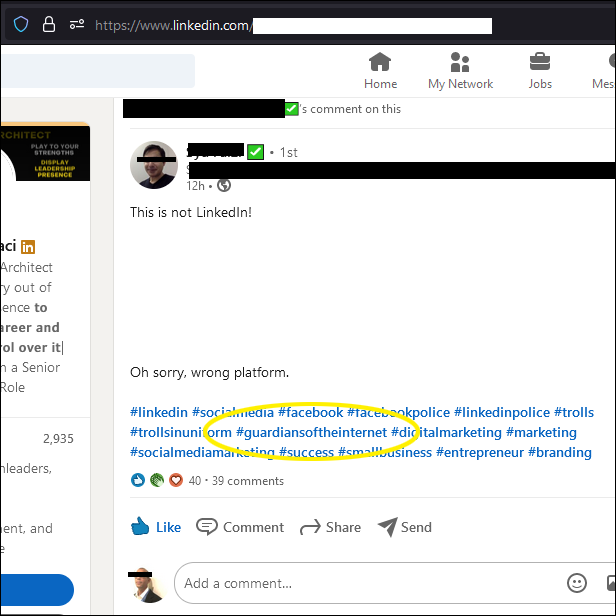Open the #guardiansoftheinternet hashtag
616x616 pixels.
(311, 432)
